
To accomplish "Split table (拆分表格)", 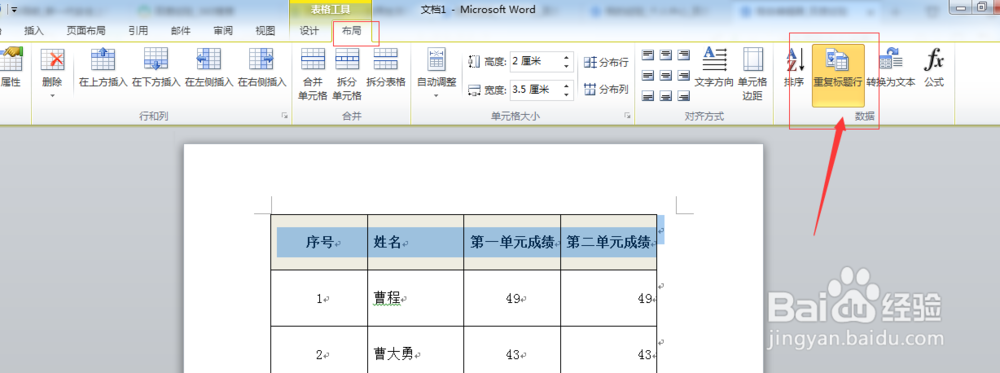I will click(386, 67).
